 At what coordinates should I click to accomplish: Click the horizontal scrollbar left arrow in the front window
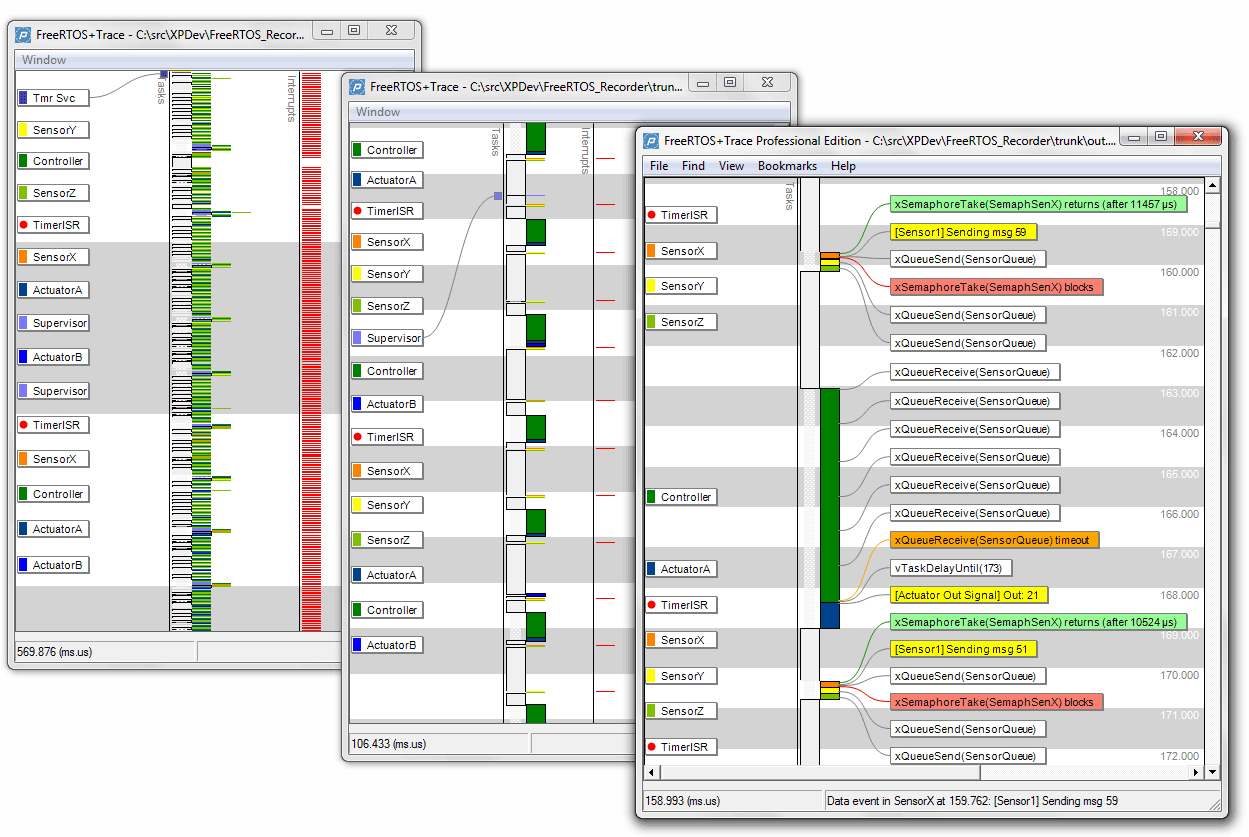click(x=653, y=772)
